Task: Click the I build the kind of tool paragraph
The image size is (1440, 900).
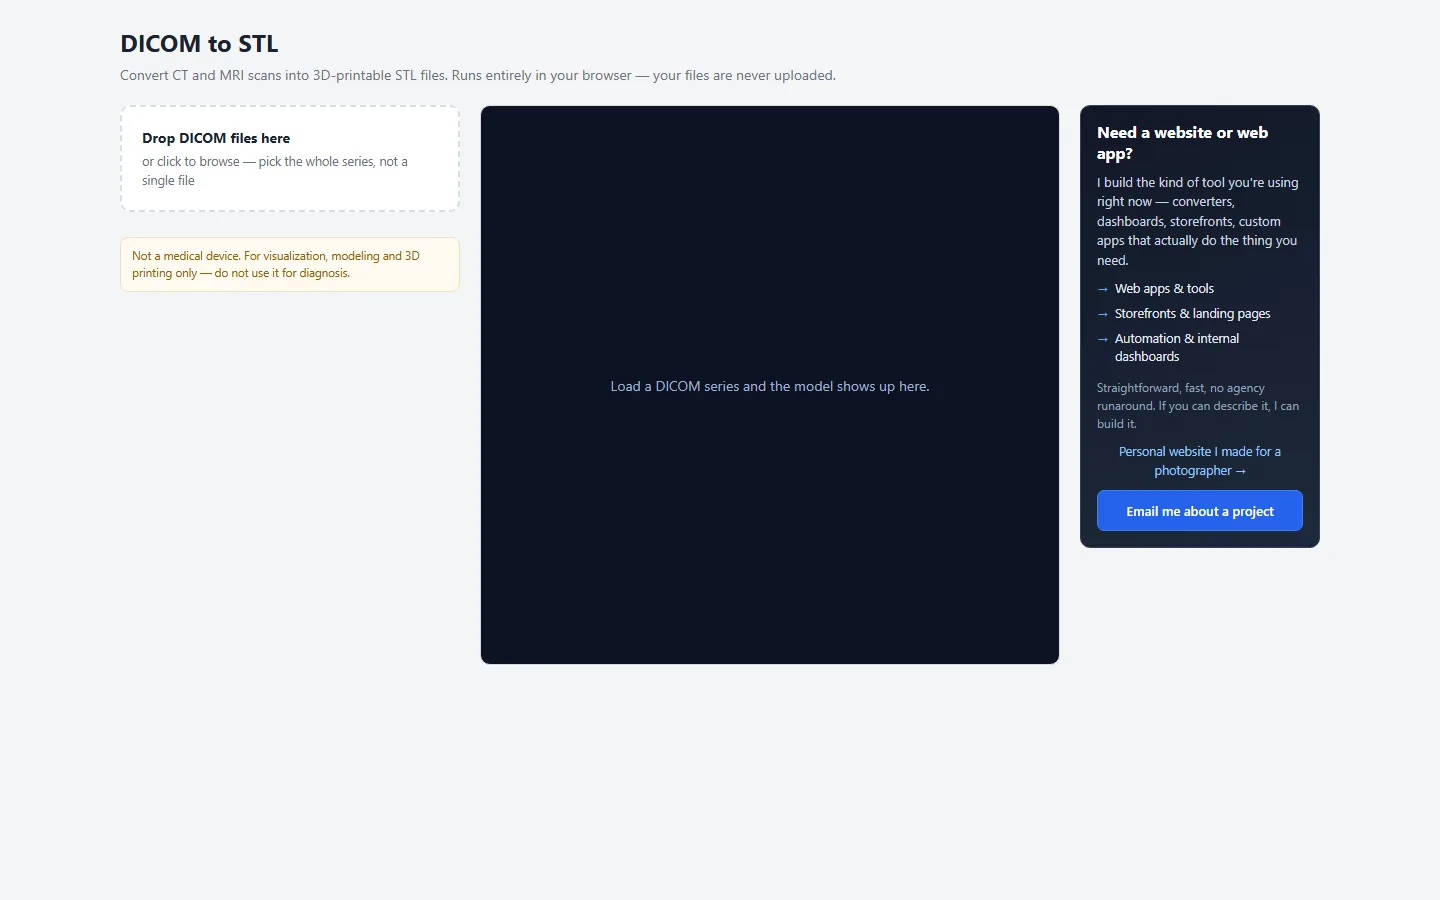Action: [1198, 221]
